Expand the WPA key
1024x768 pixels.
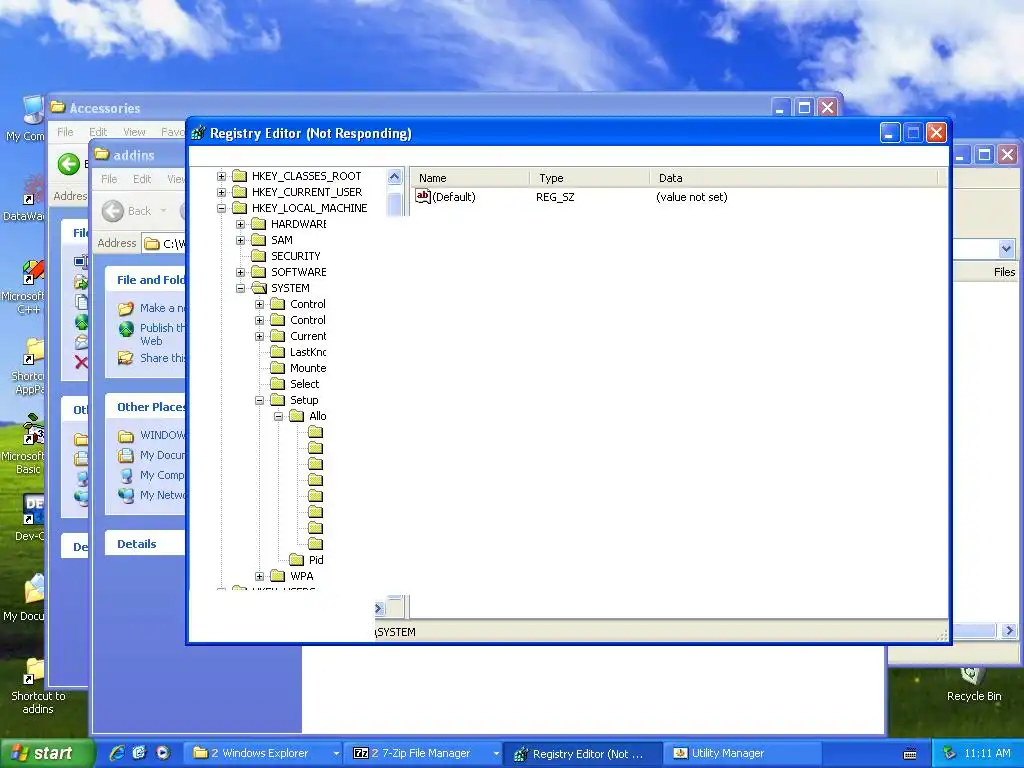tap(259, 576)
